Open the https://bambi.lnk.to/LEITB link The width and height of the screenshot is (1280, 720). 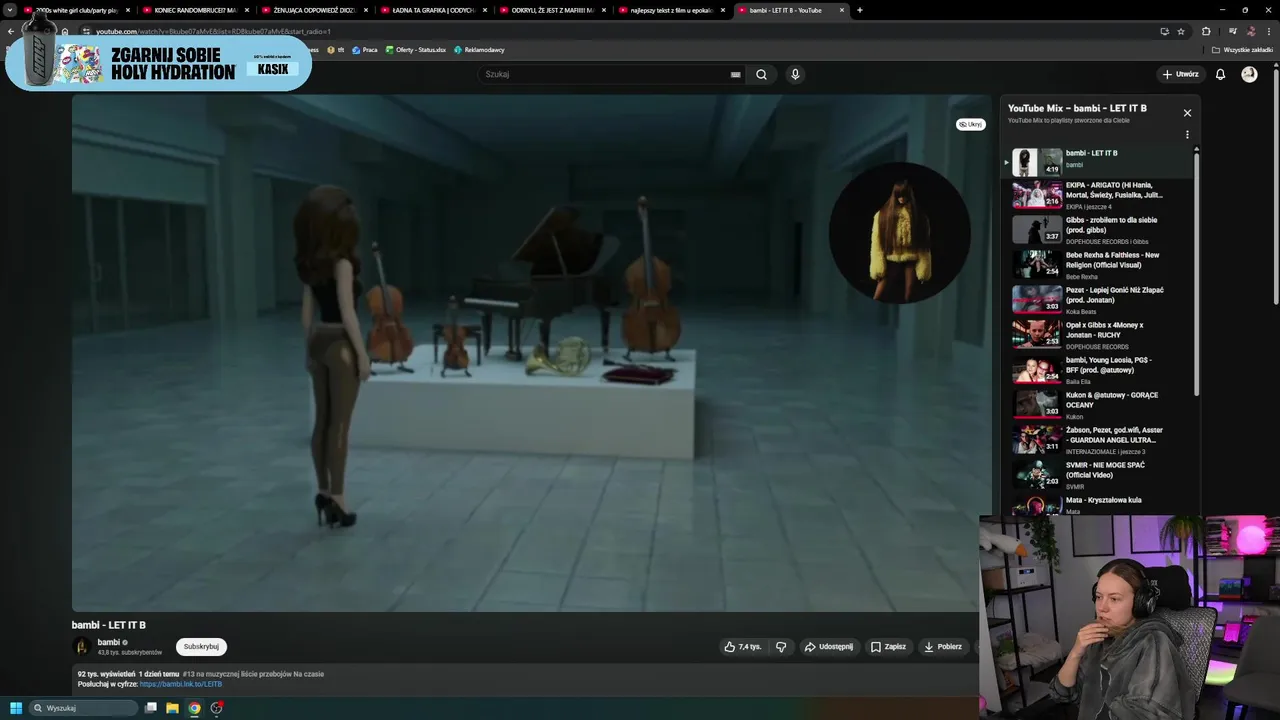[x=181, y=684]
